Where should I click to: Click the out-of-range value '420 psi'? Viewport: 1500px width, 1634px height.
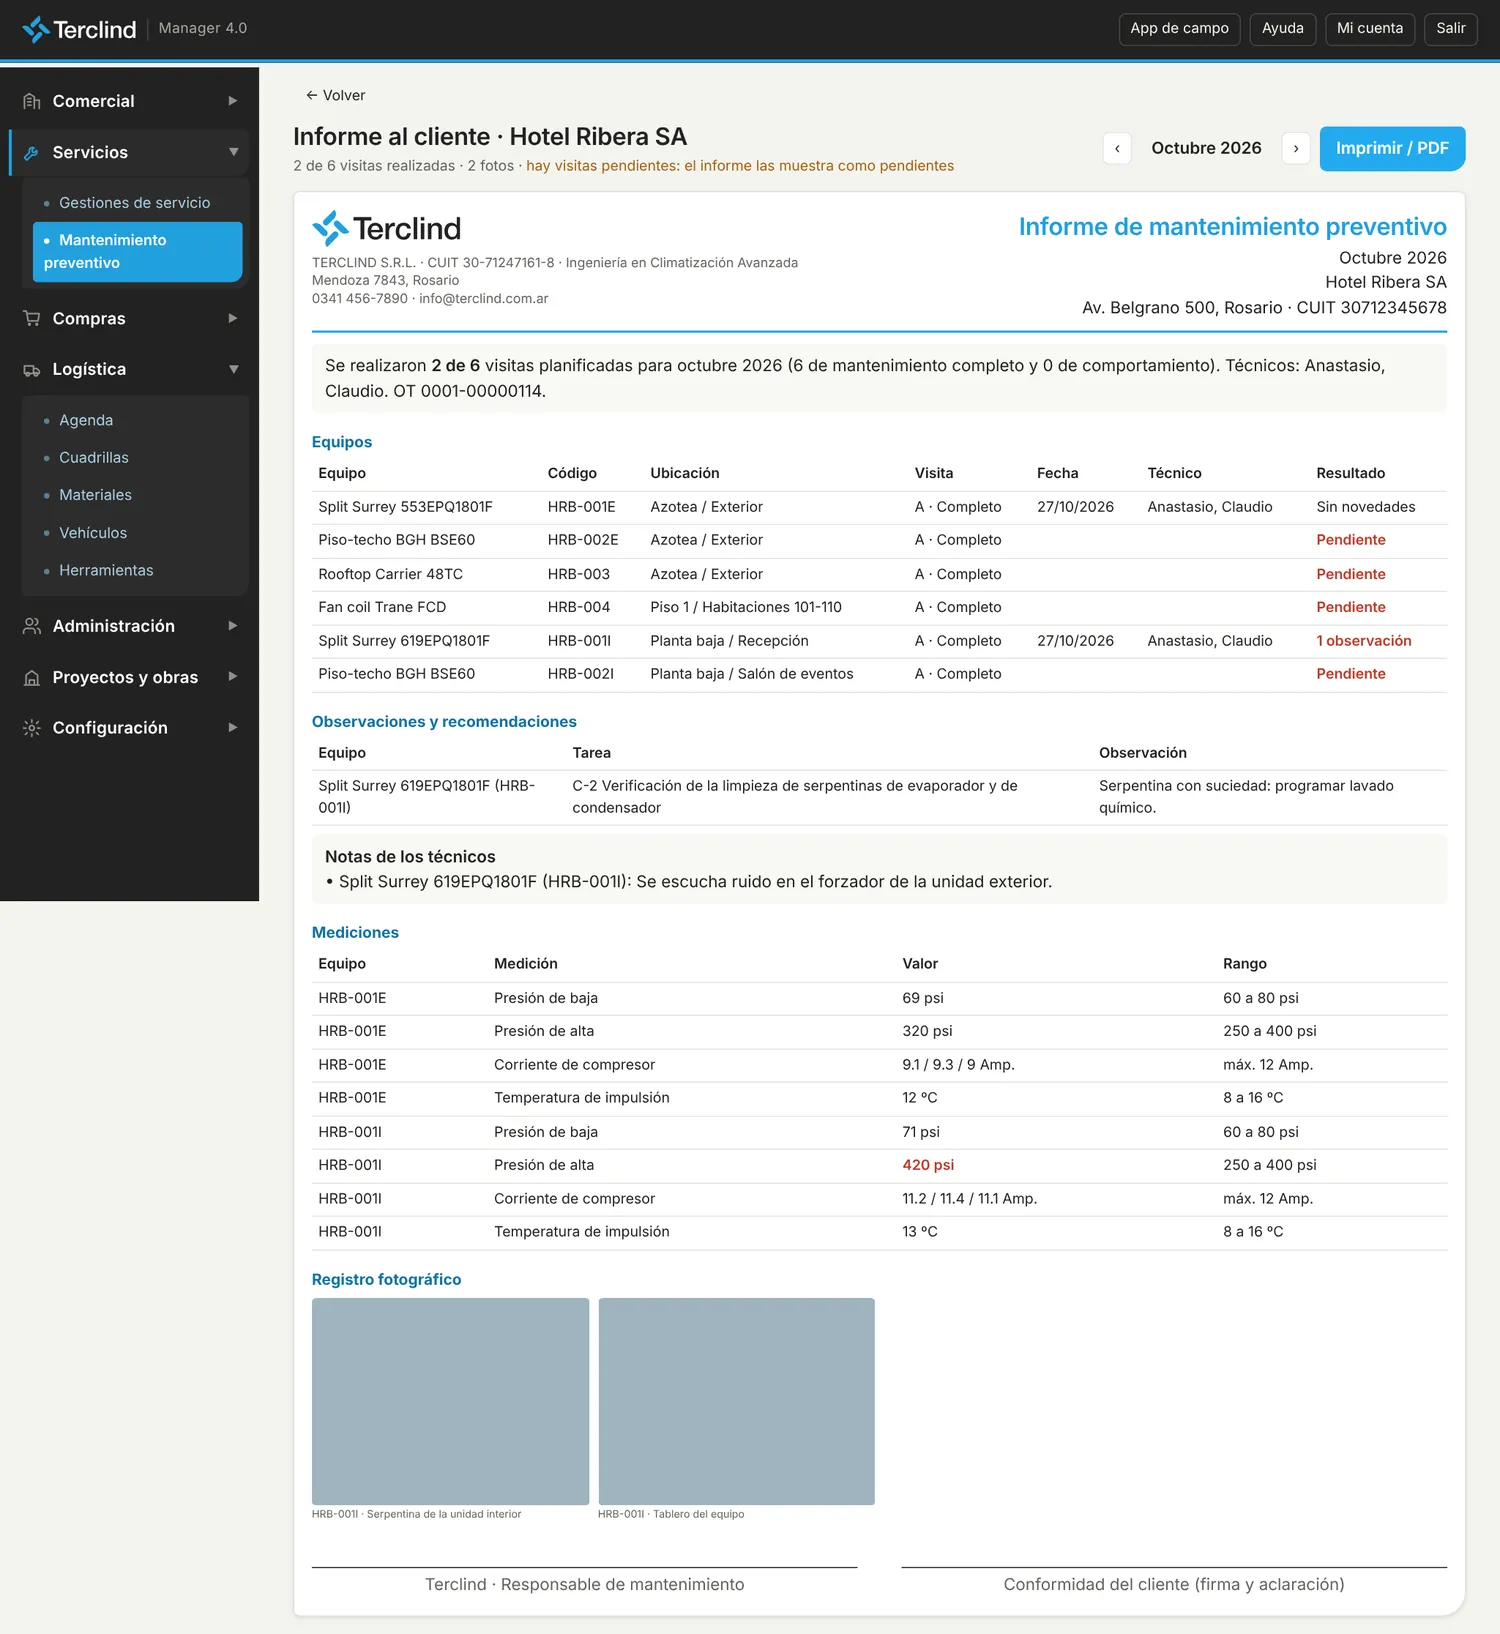(928, 1165)
